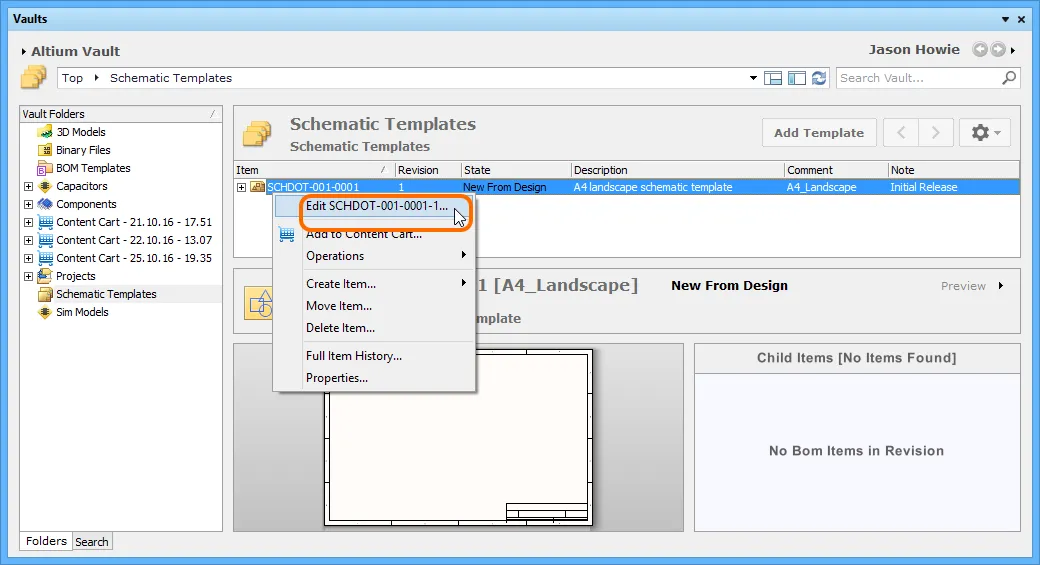Toggle the second panel layout icon near the search box
The width and height of the screenshot is (1040, 565).
pyautogui.click(x=797, y=78)
